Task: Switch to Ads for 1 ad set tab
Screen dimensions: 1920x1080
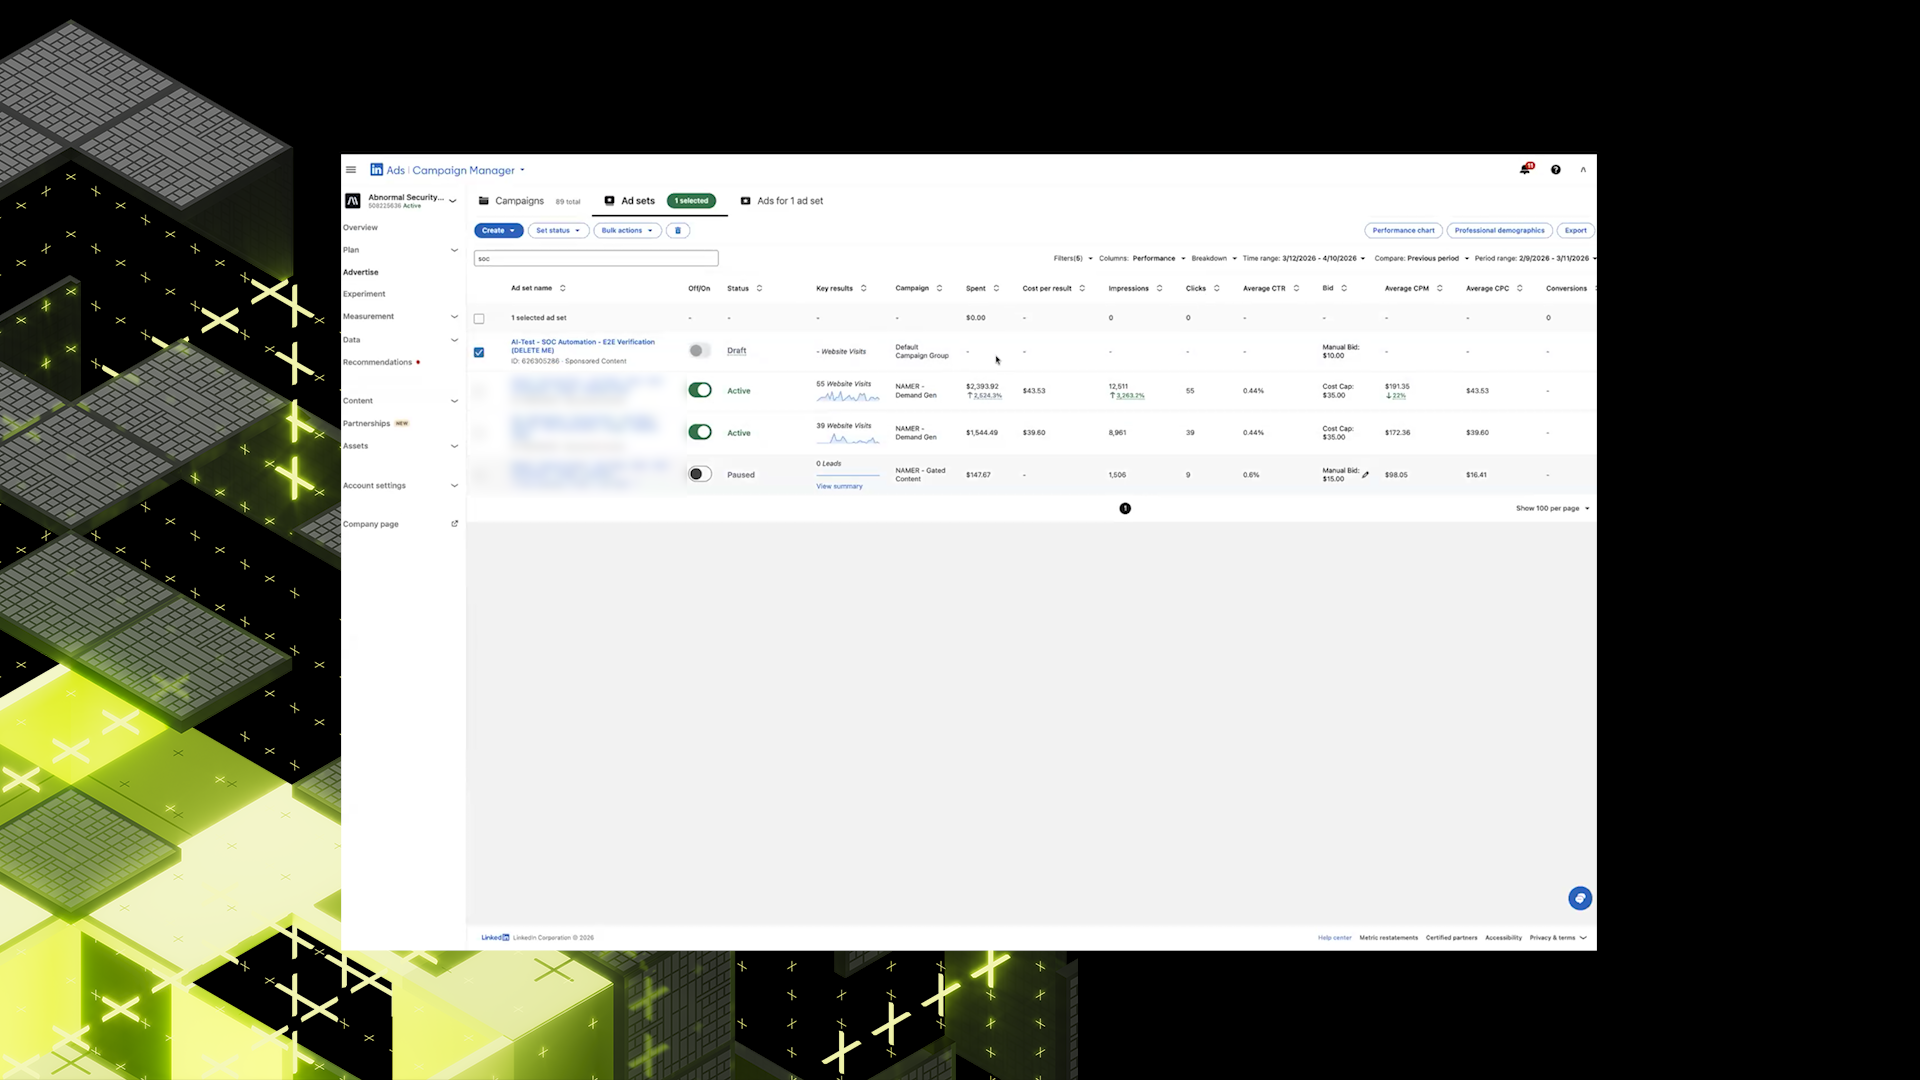Action: (x=782, y=201)
